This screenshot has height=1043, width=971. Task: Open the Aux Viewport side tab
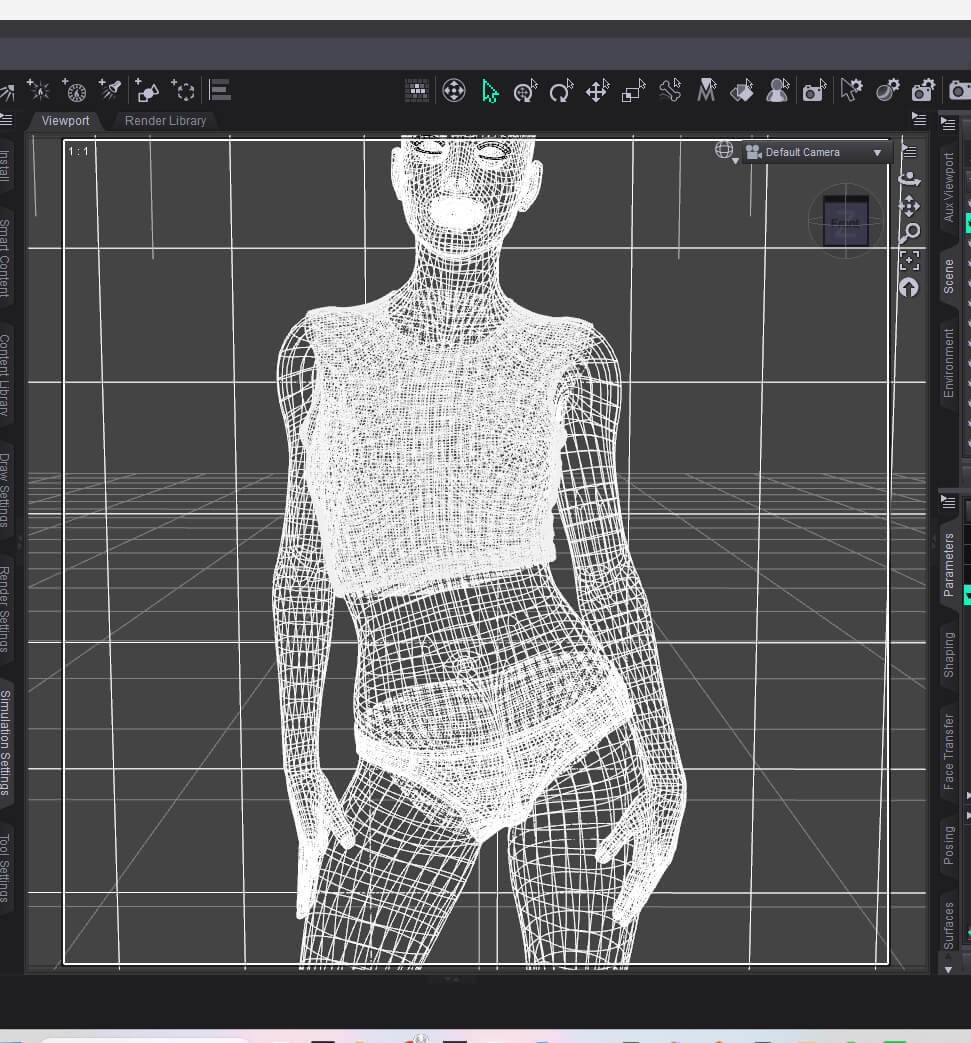point(948,188)
